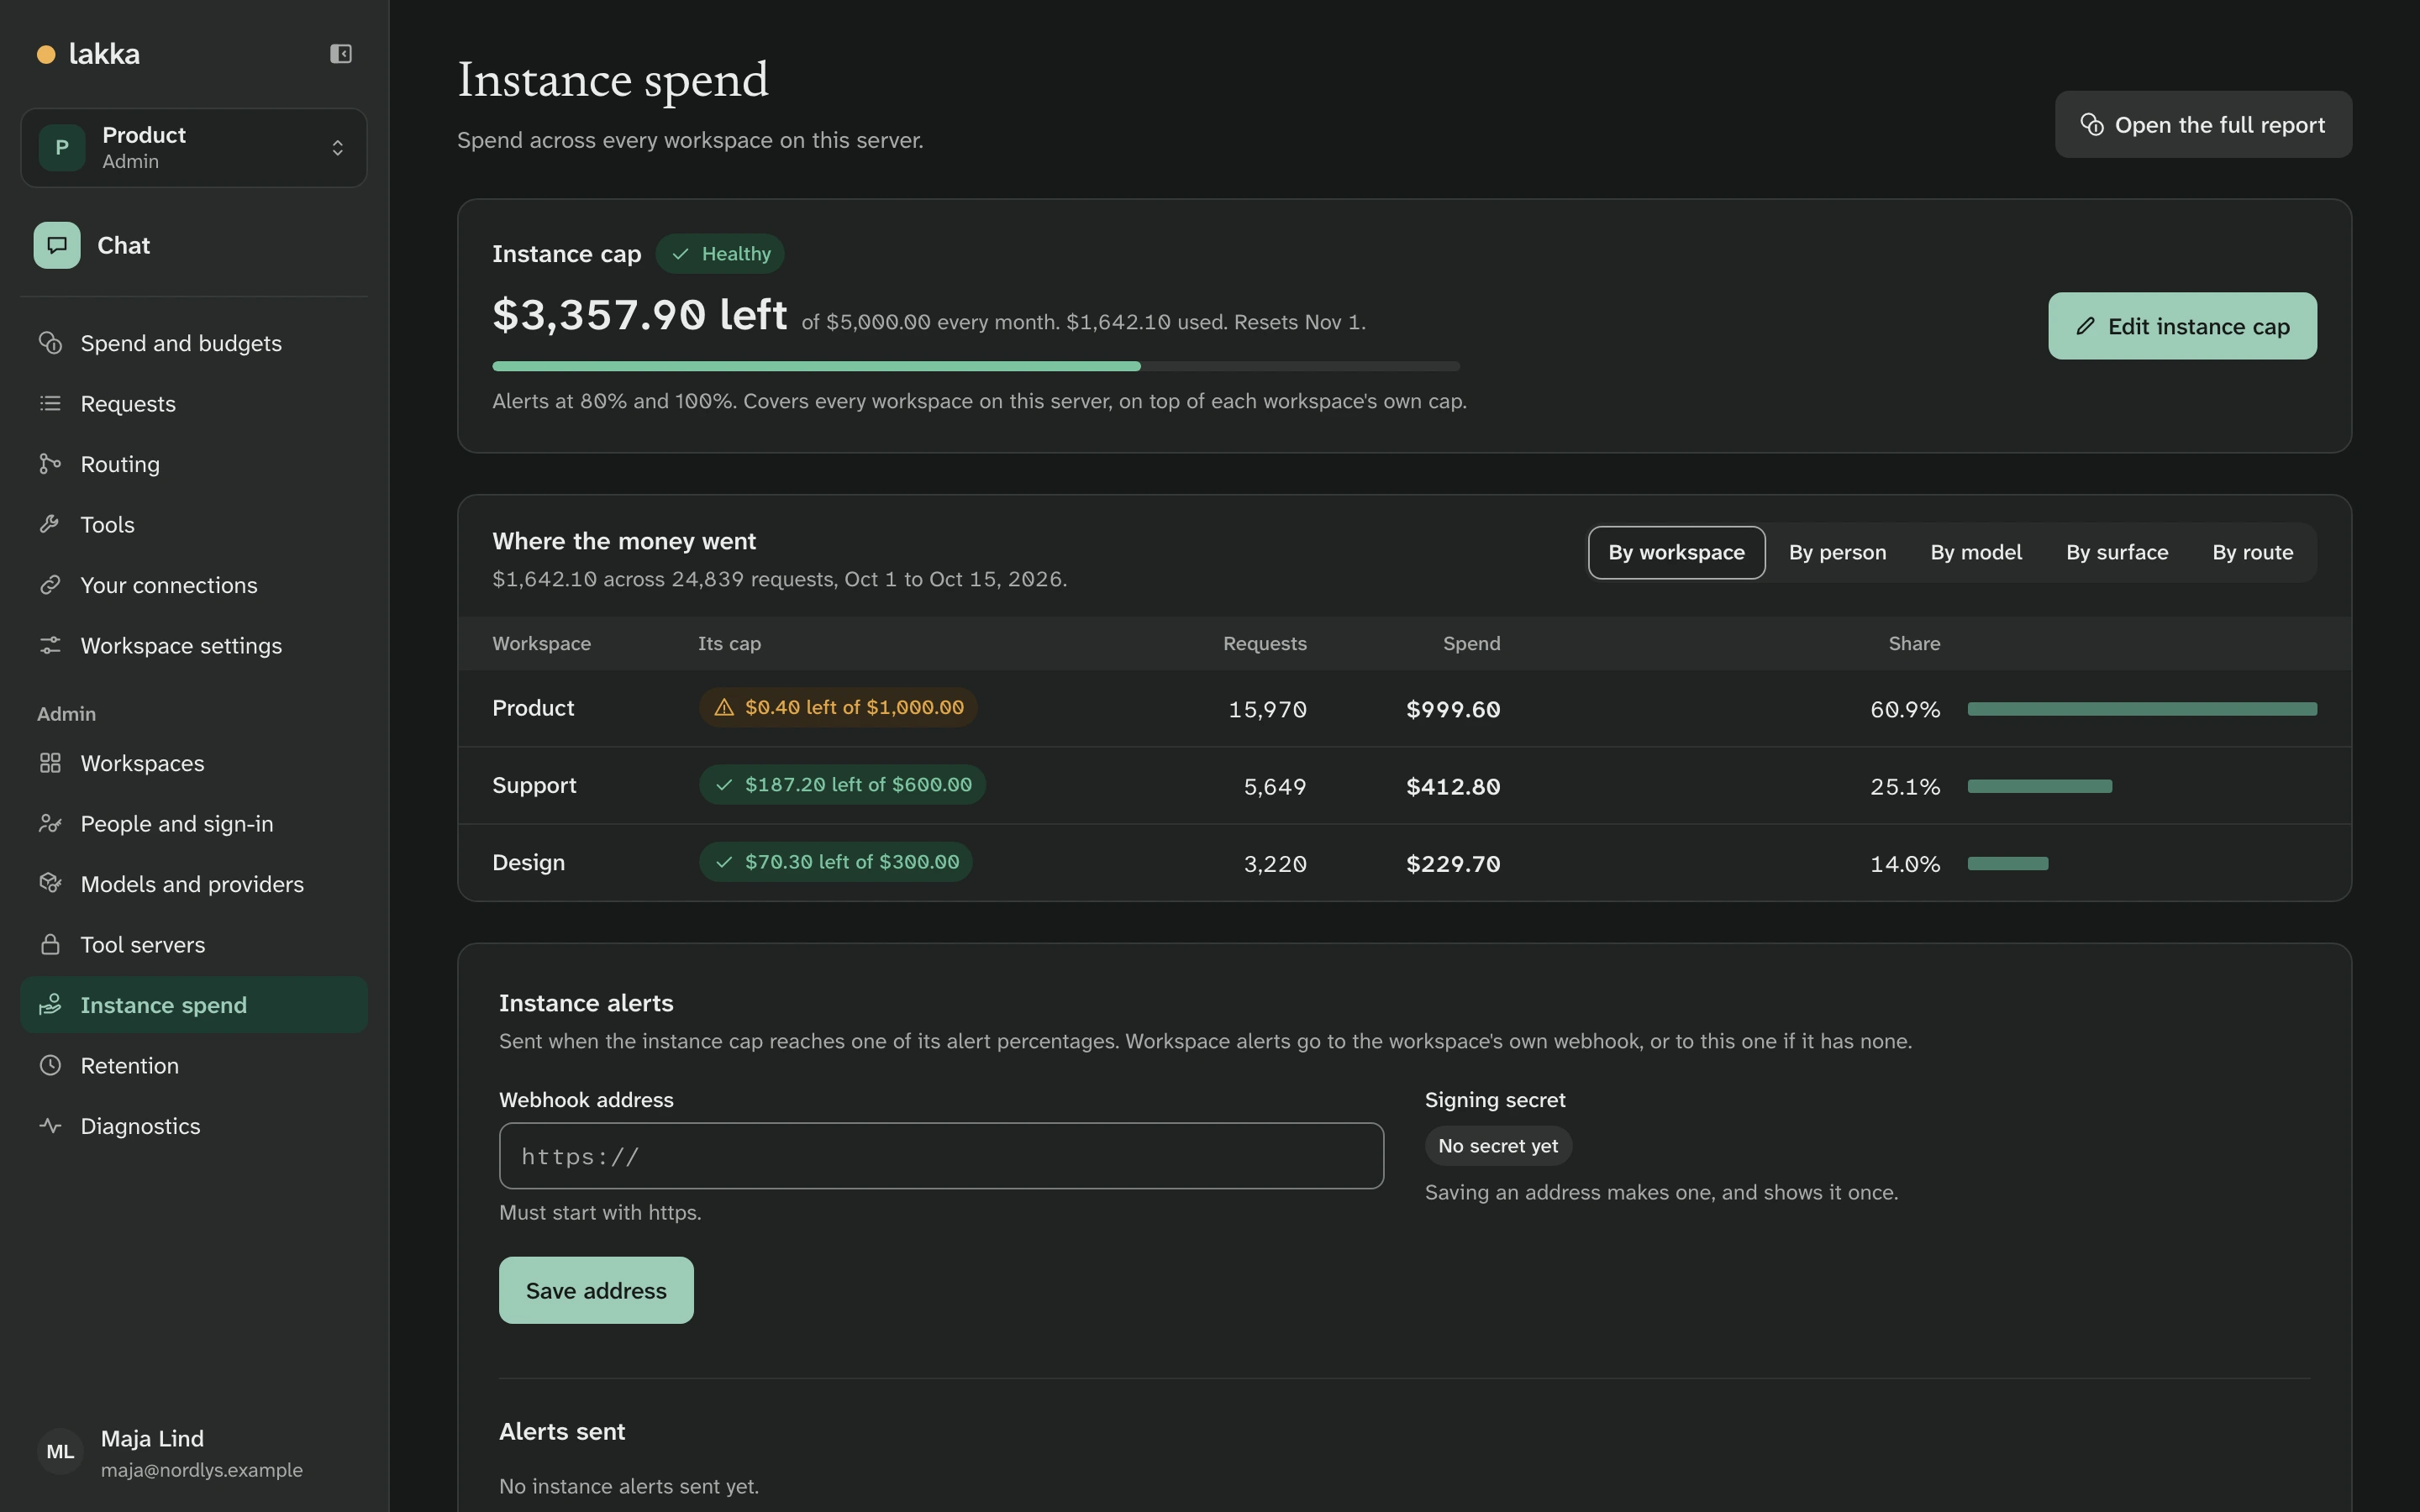The image size is (2420, 1512).
Task: Switch to the By route tab
Action: [2252, 552]
